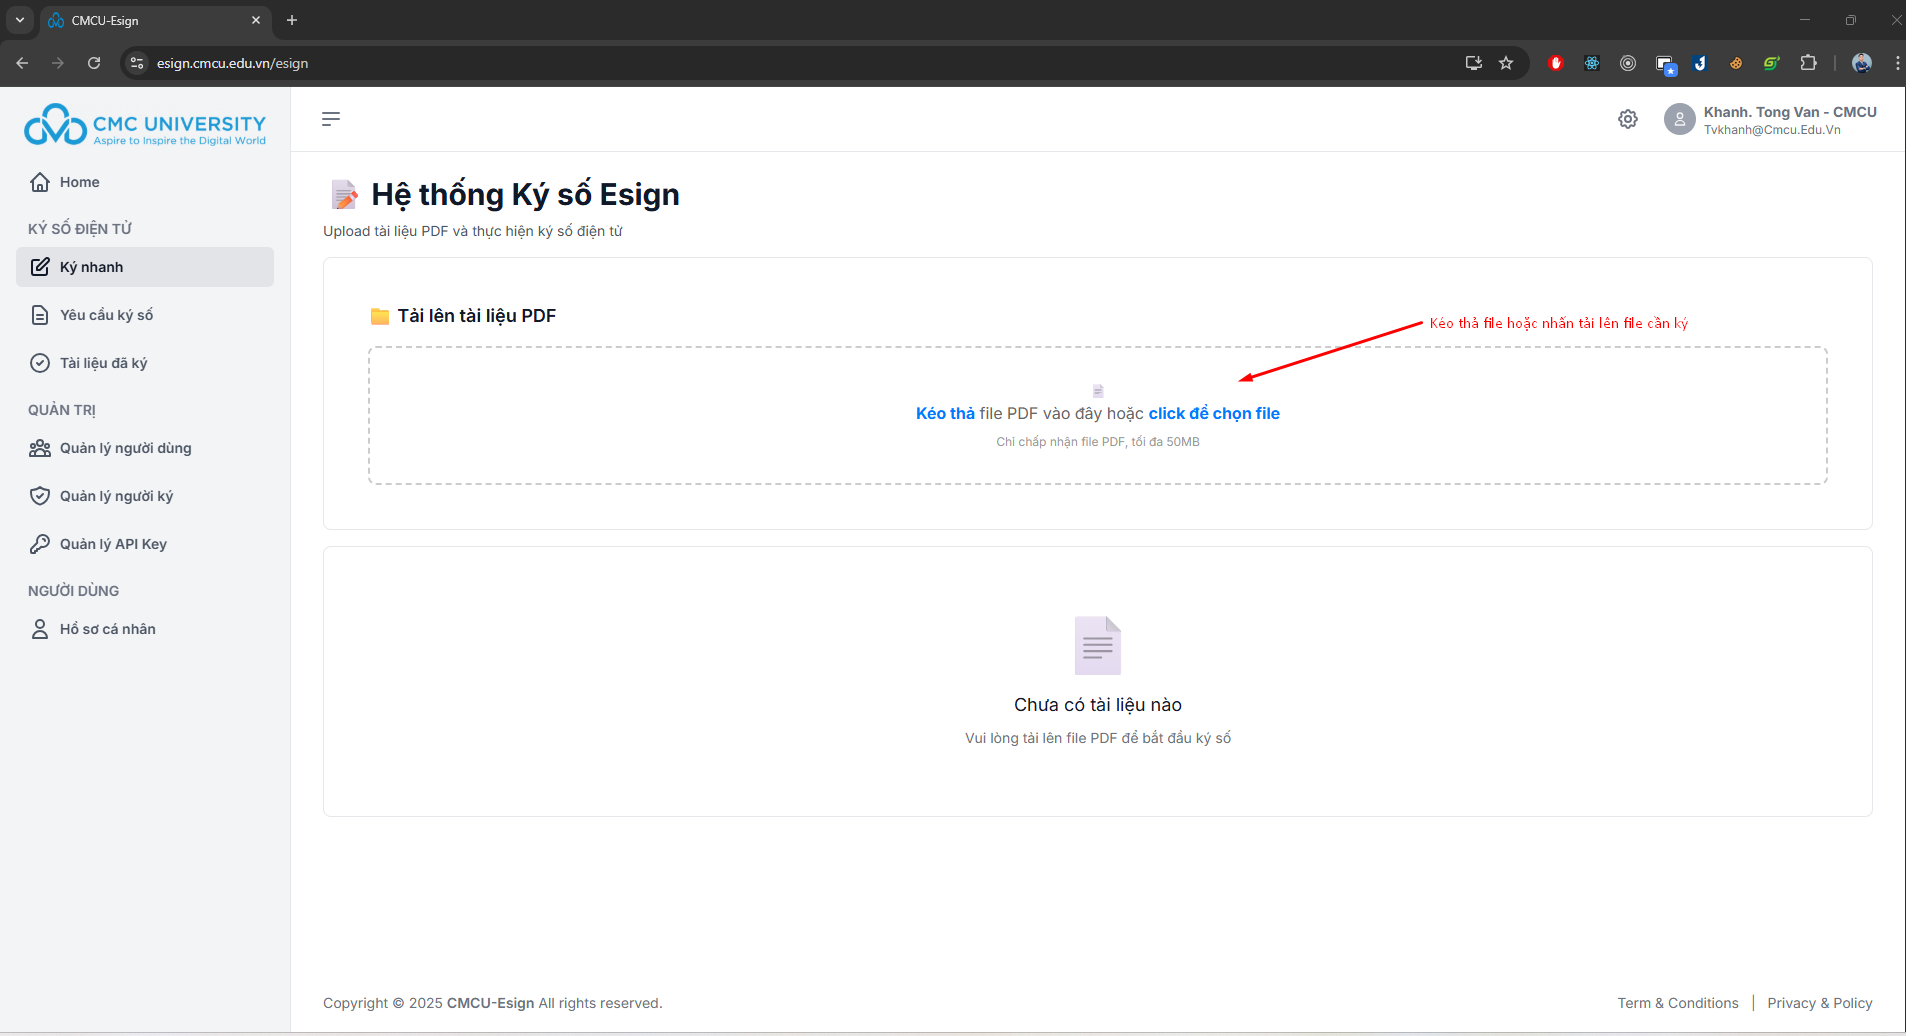Open Tài liệu đã ký page
The image size is (1906, 1036).
(x=103, y=363)
